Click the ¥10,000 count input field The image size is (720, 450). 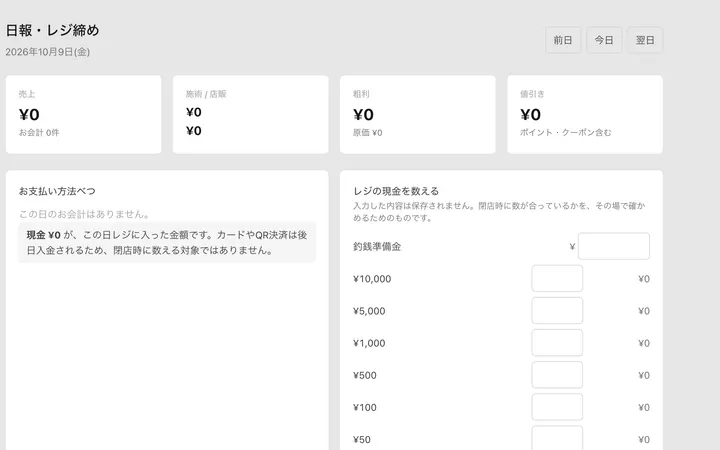[x=557, y=278]
